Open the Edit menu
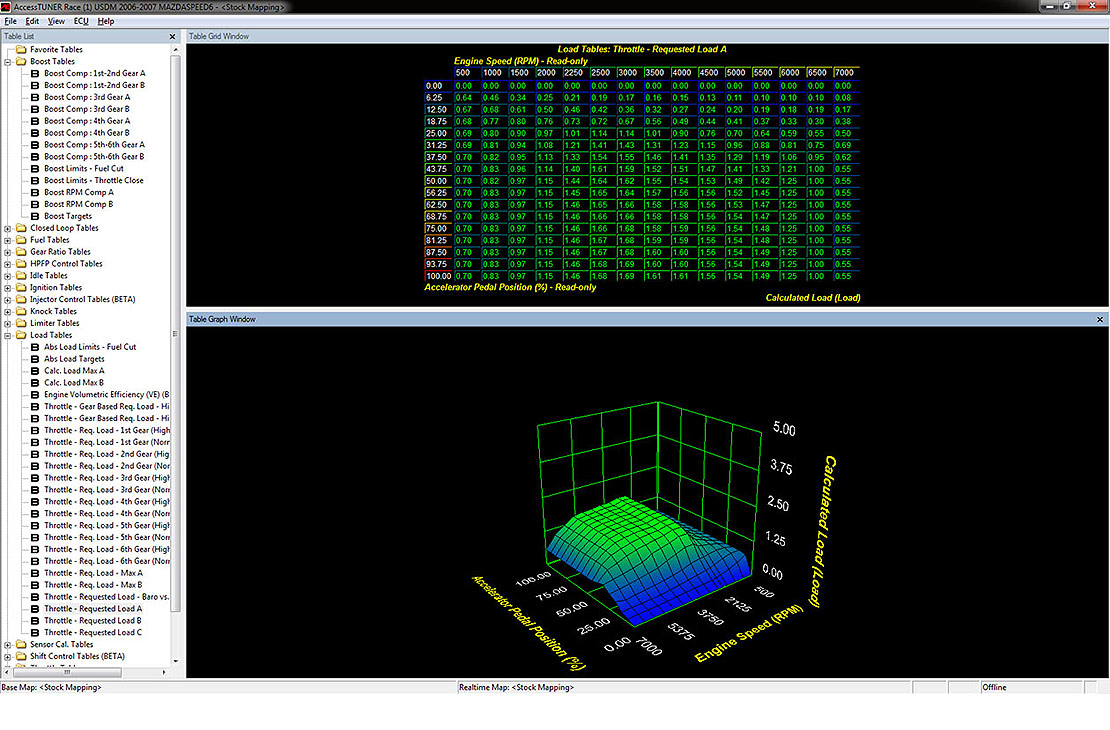The height and width of the screenshot is (730, 1110). pos(32,21)
